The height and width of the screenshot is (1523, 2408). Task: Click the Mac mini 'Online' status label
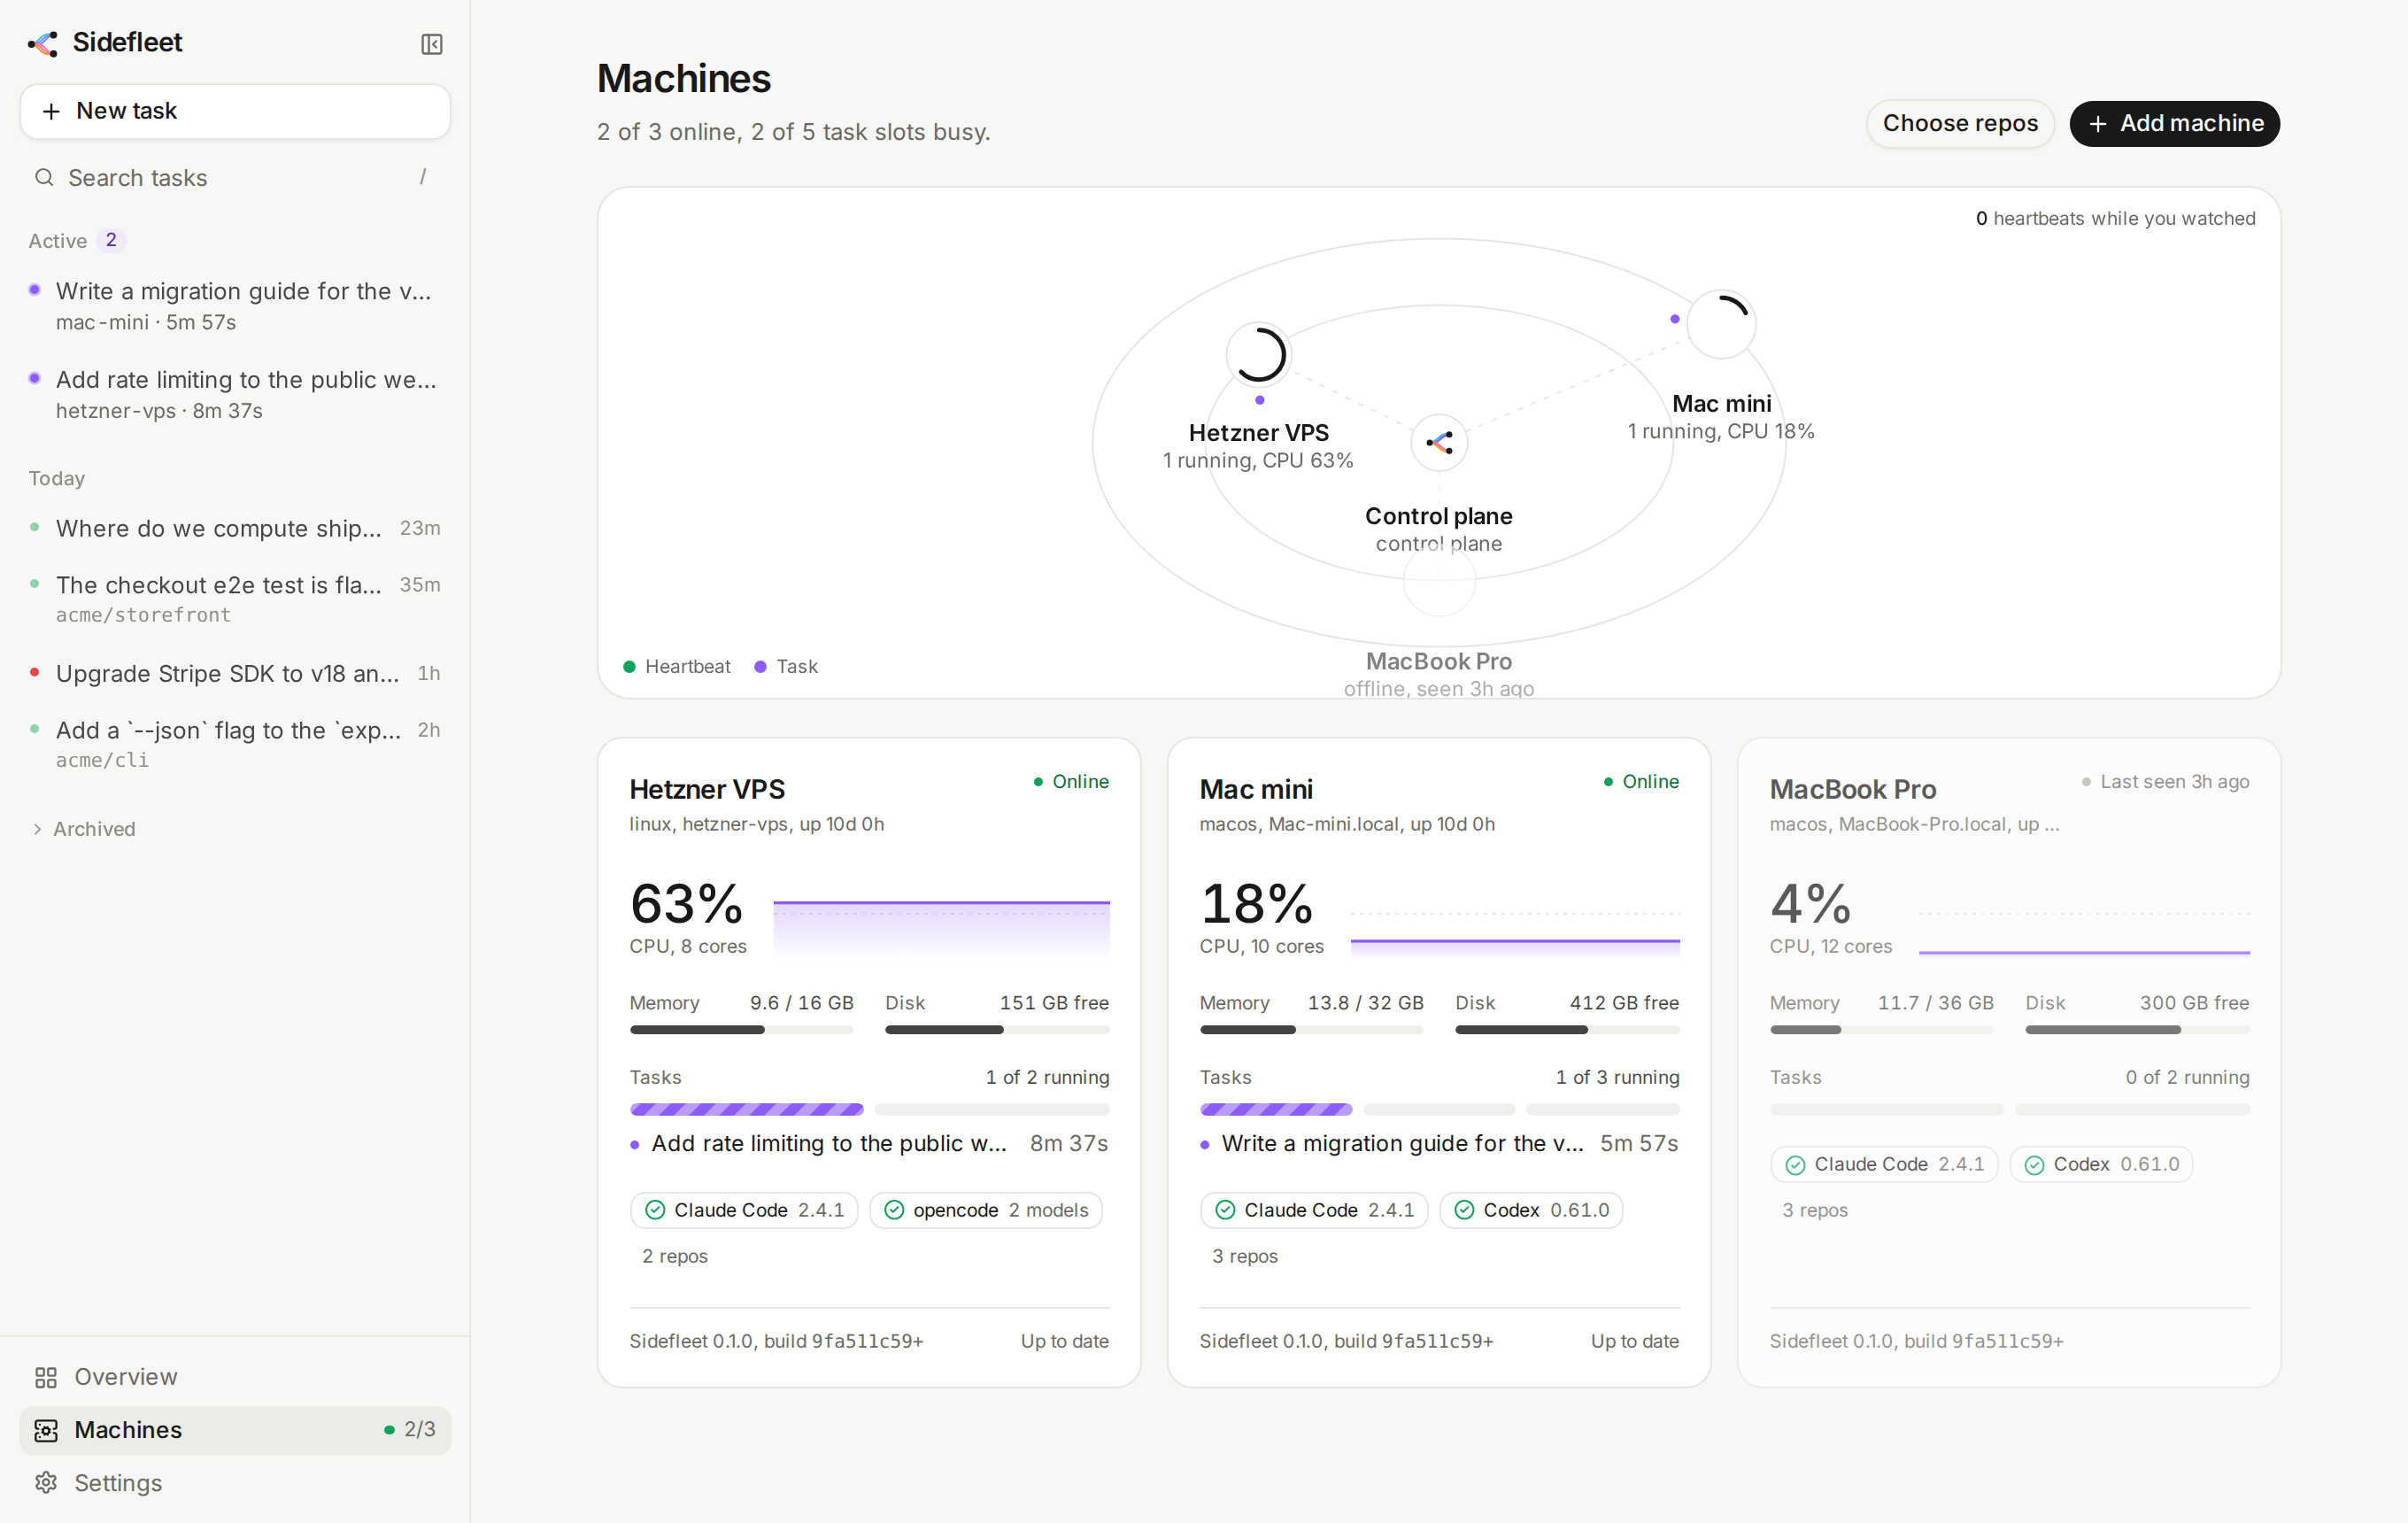point(1640,781)
